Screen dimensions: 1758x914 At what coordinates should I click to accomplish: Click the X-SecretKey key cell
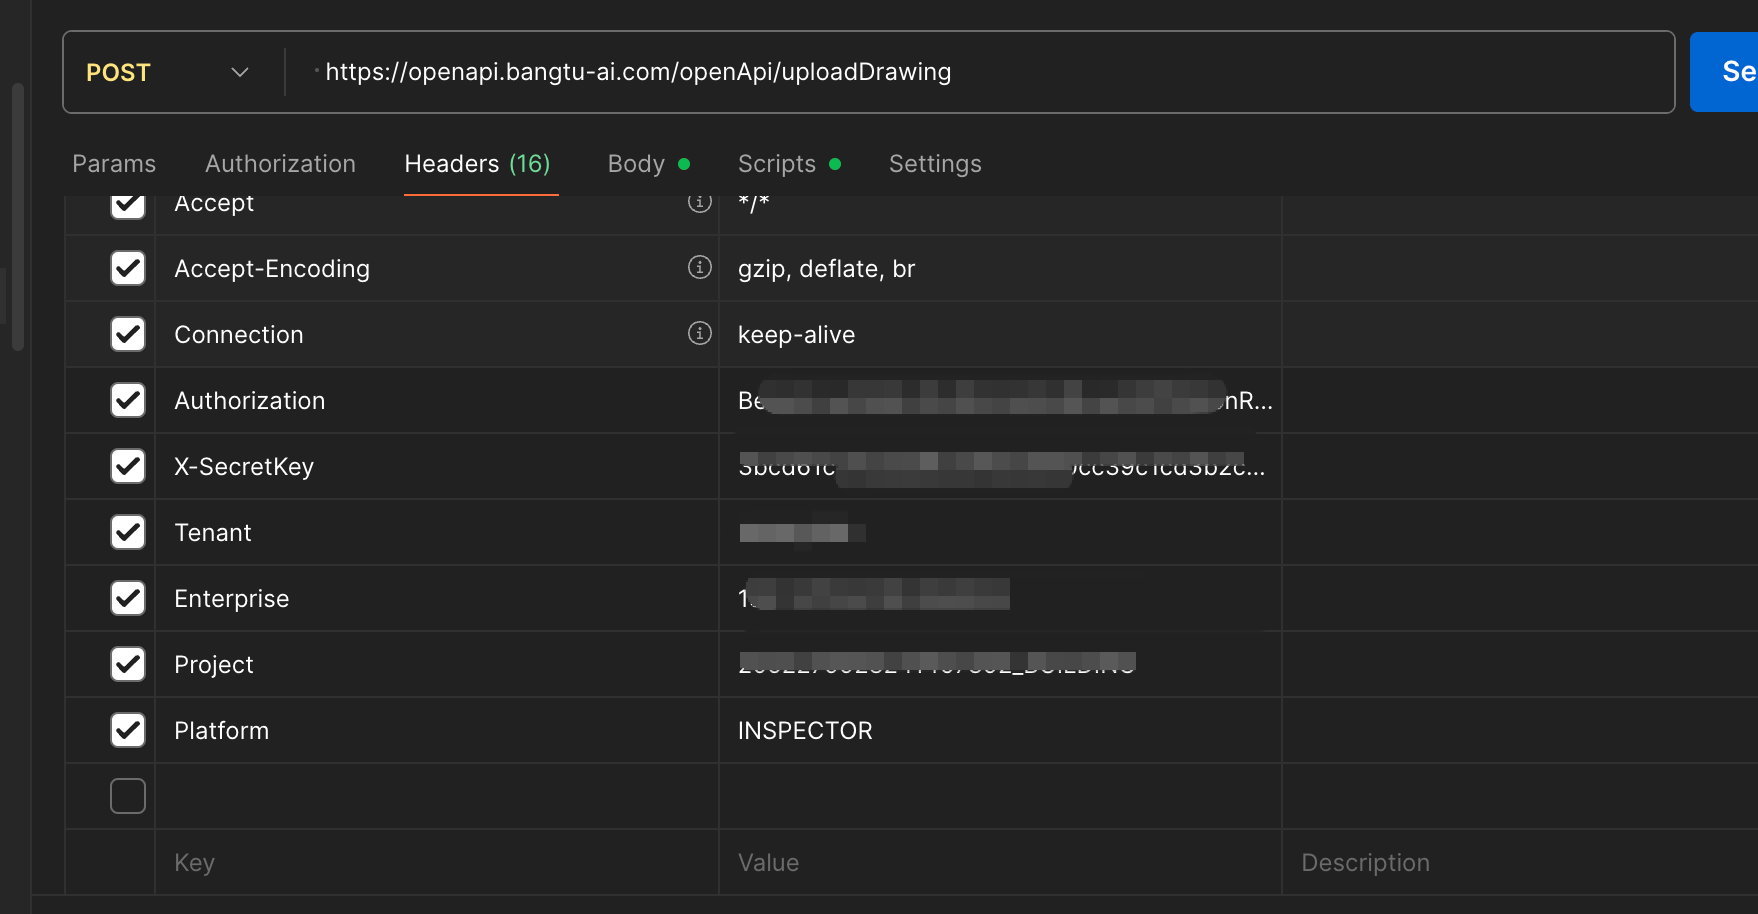point(437,467)
